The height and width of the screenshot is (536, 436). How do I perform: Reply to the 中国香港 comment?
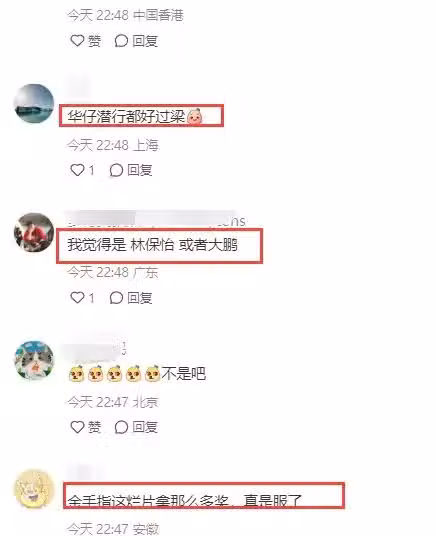pos(136,41)
